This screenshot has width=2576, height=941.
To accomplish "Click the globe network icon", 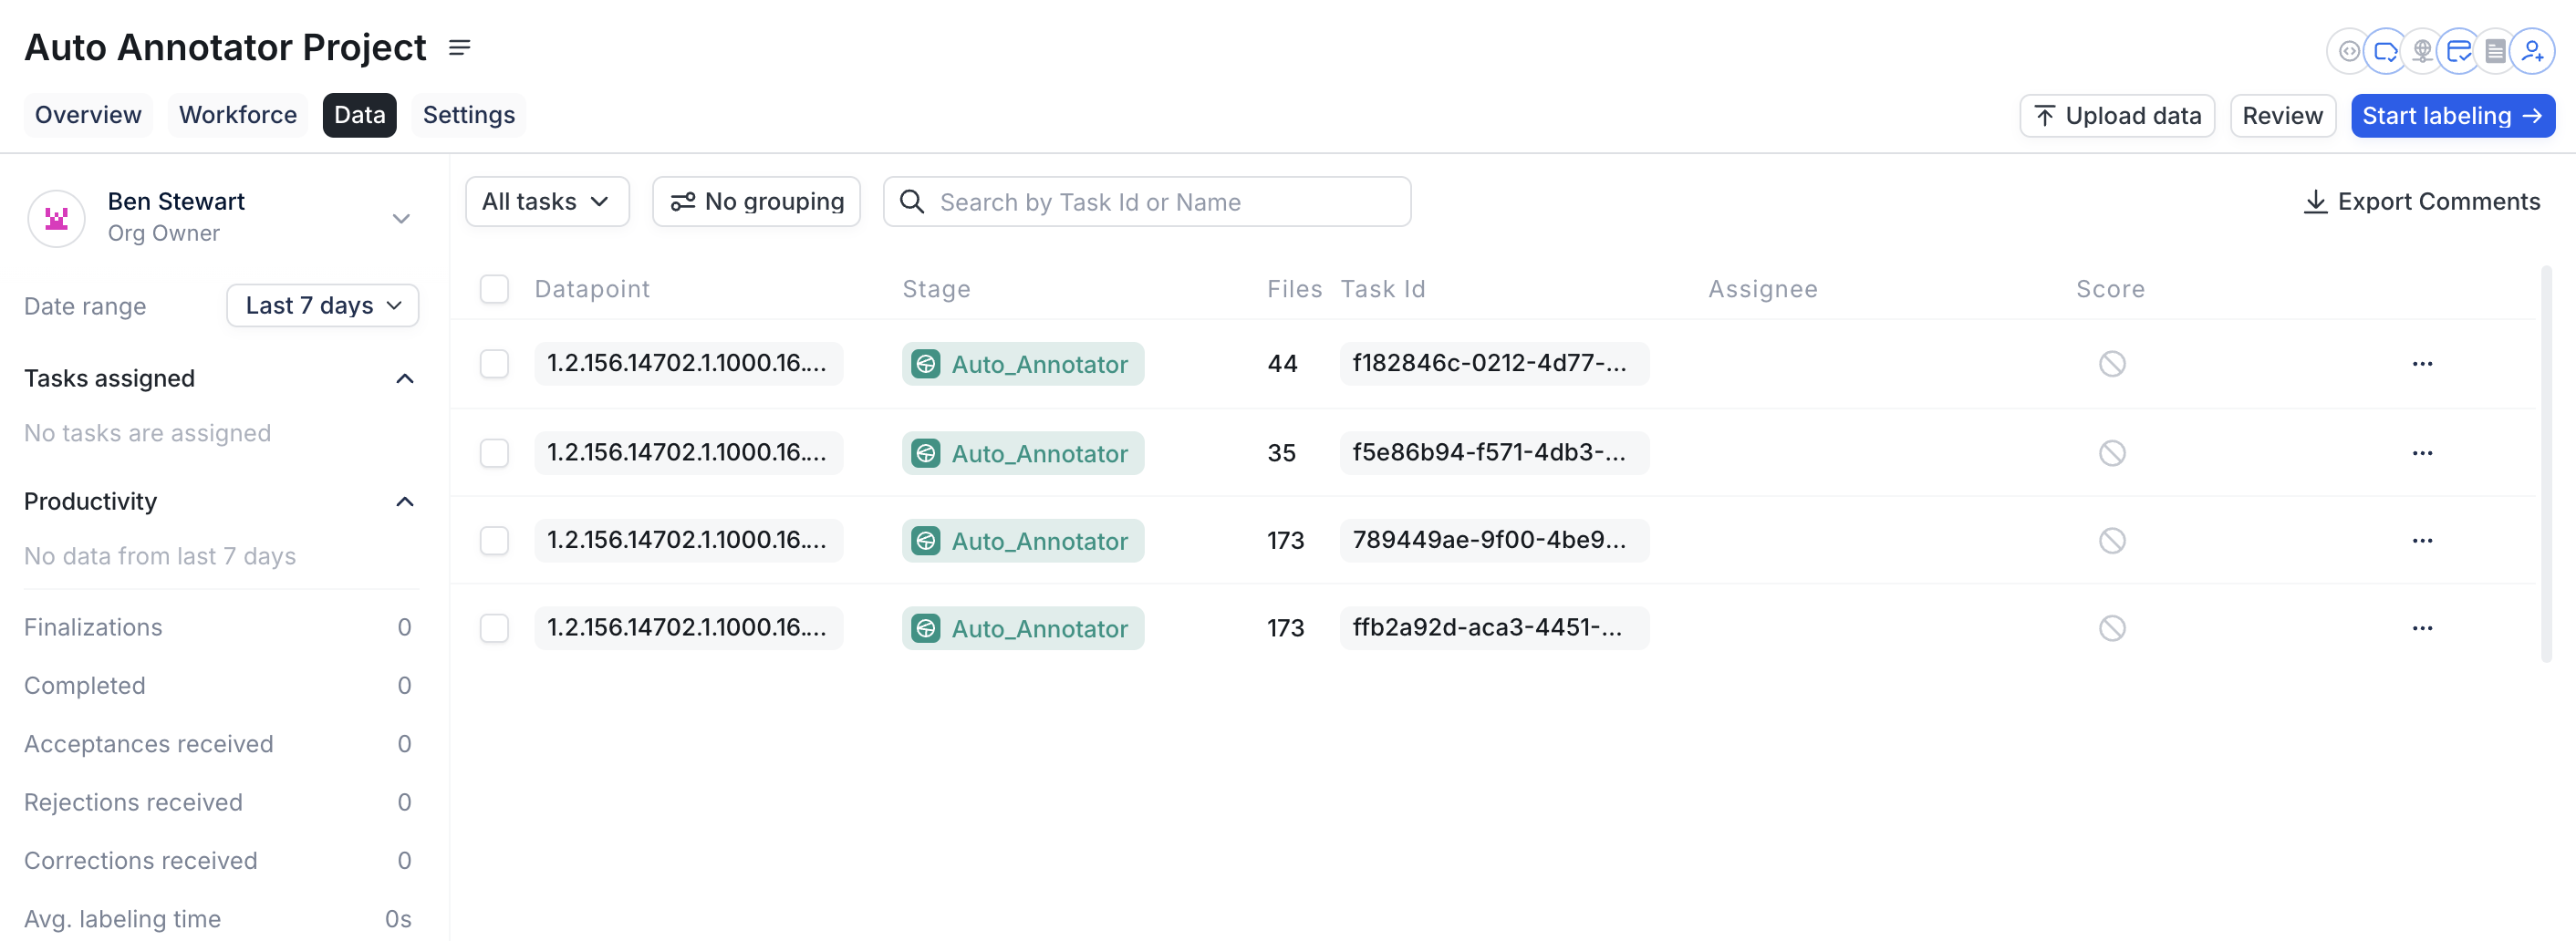I will click(2422, 51).
